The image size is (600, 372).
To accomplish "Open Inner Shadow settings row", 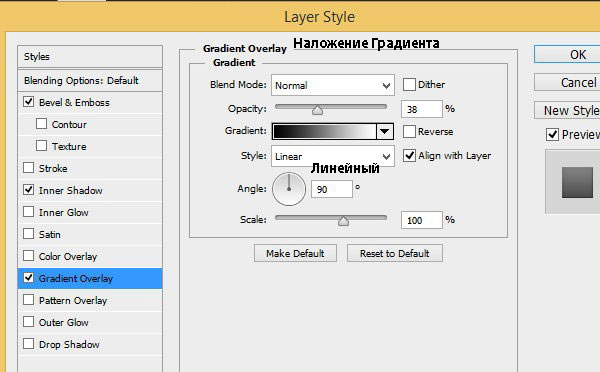I will click(x=90, y=190).
